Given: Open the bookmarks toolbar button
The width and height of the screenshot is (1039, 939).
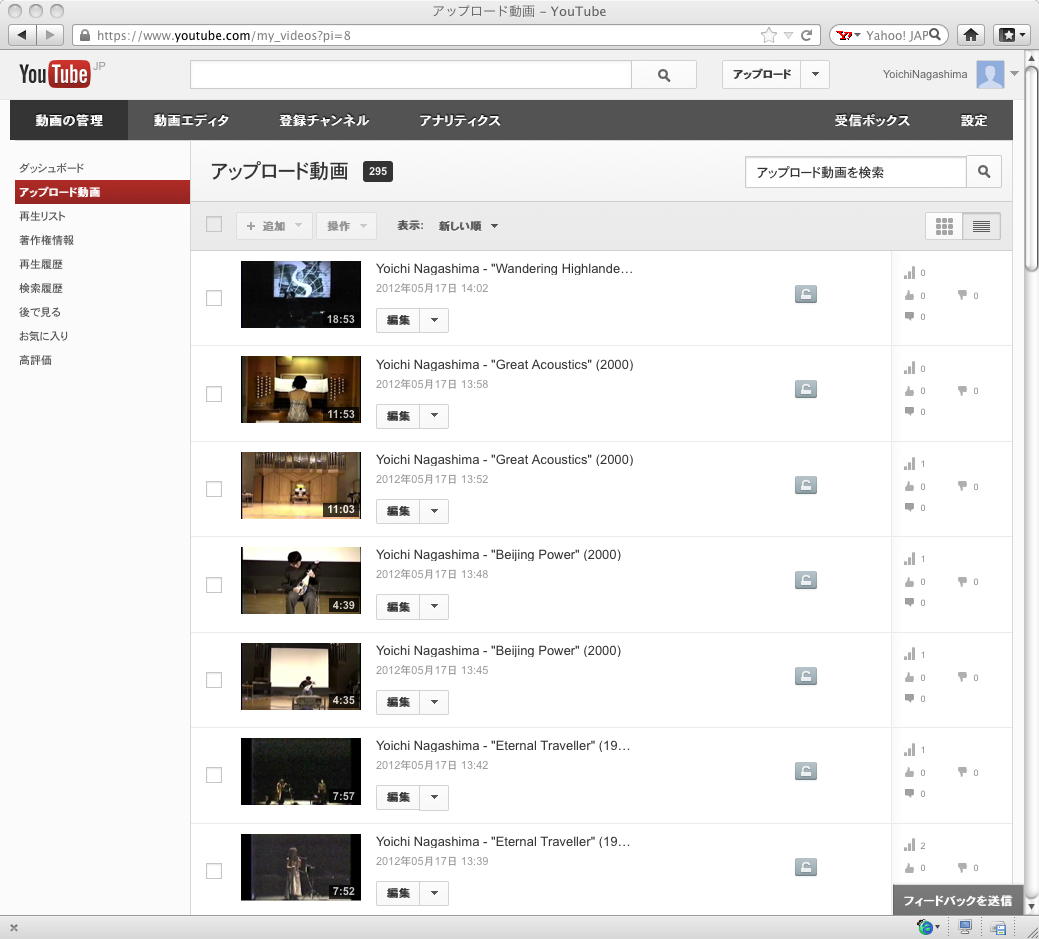Looking at the screenshot, I should pos(1011,35).
